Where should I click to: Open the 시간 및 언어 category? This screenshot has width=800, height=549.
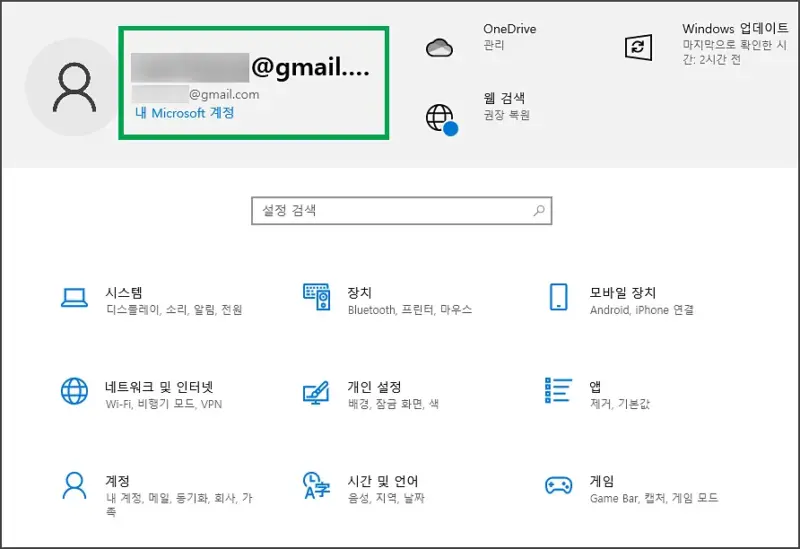pos(364,488)
